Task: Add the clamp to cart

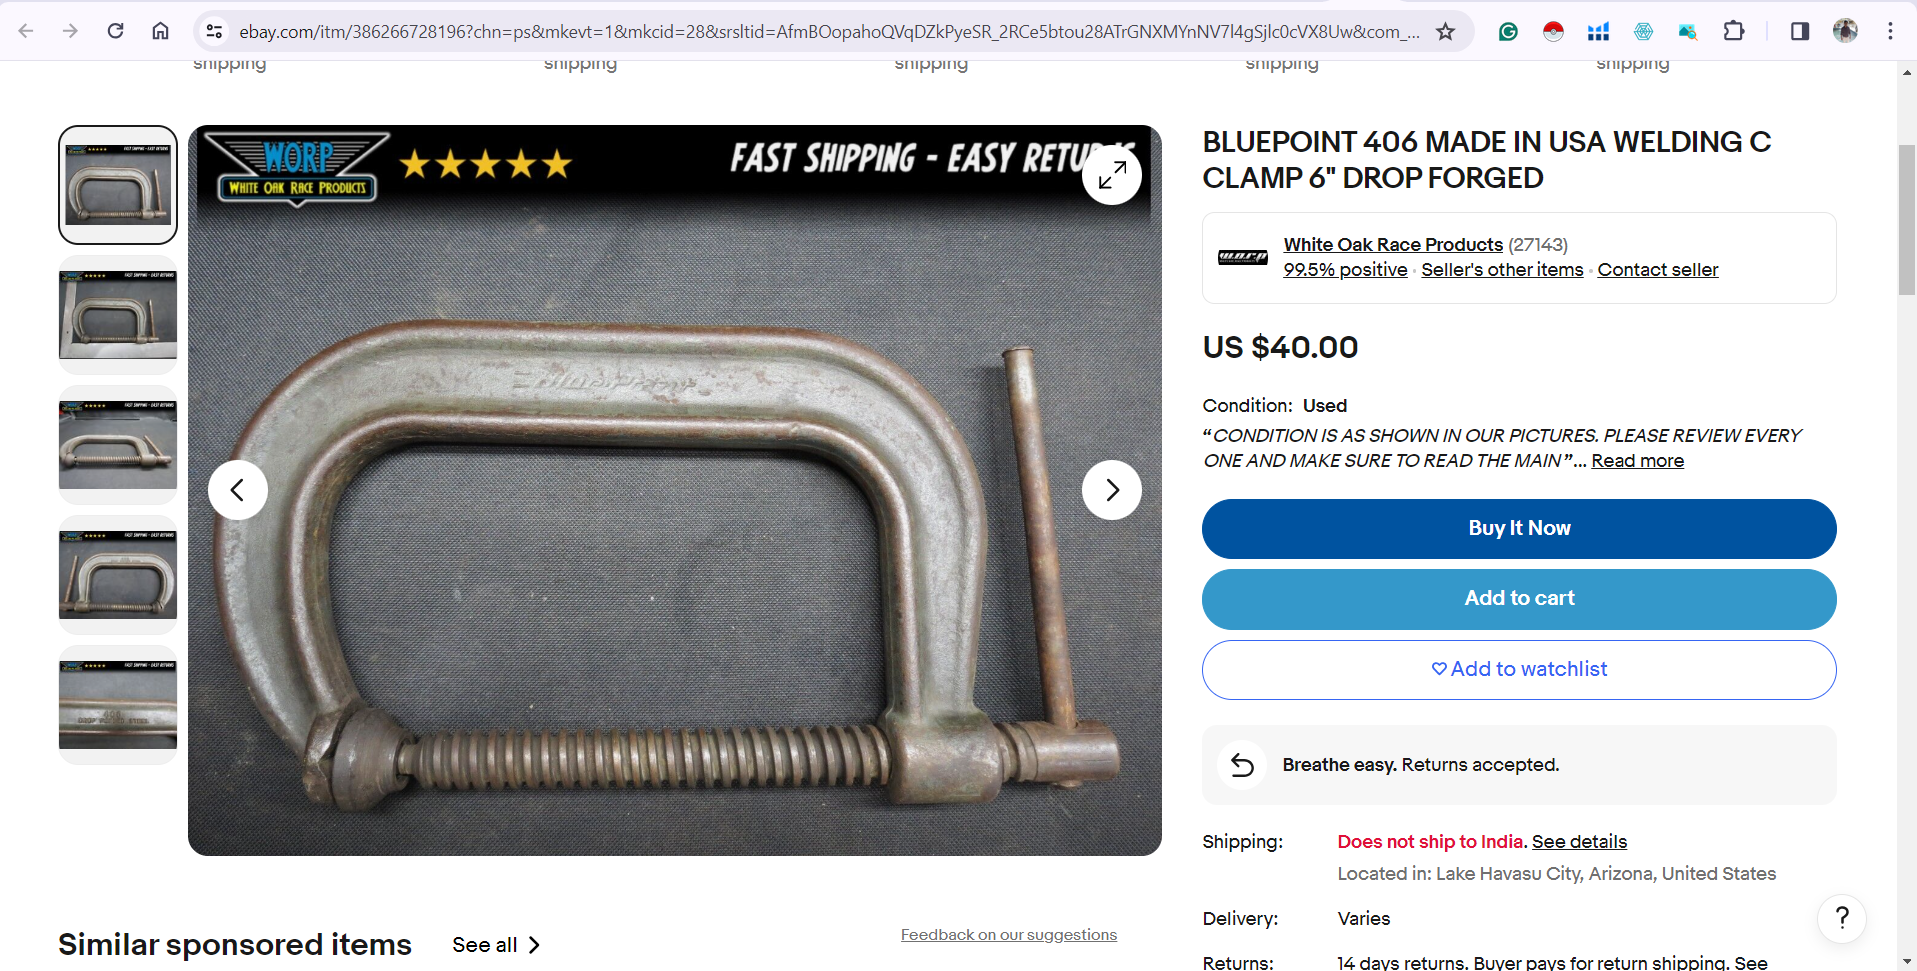Action: click(1519, 599)
